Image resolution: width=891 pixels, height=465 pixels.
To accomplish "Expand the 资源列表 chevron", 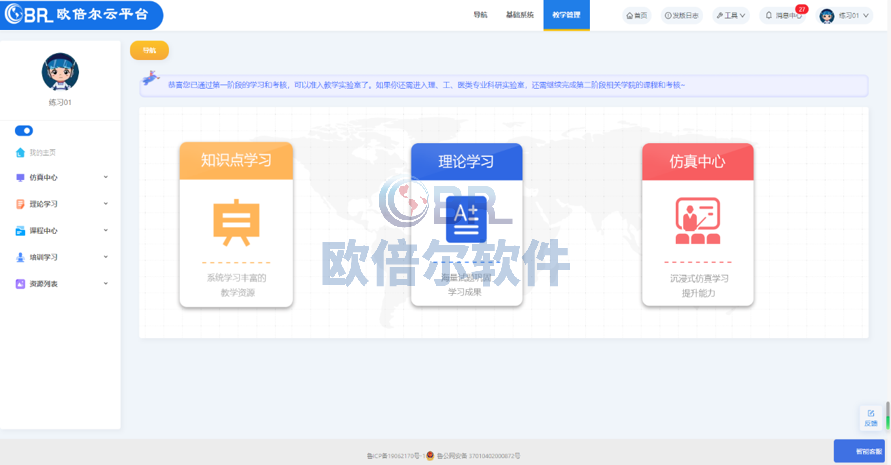I will 106,283.
